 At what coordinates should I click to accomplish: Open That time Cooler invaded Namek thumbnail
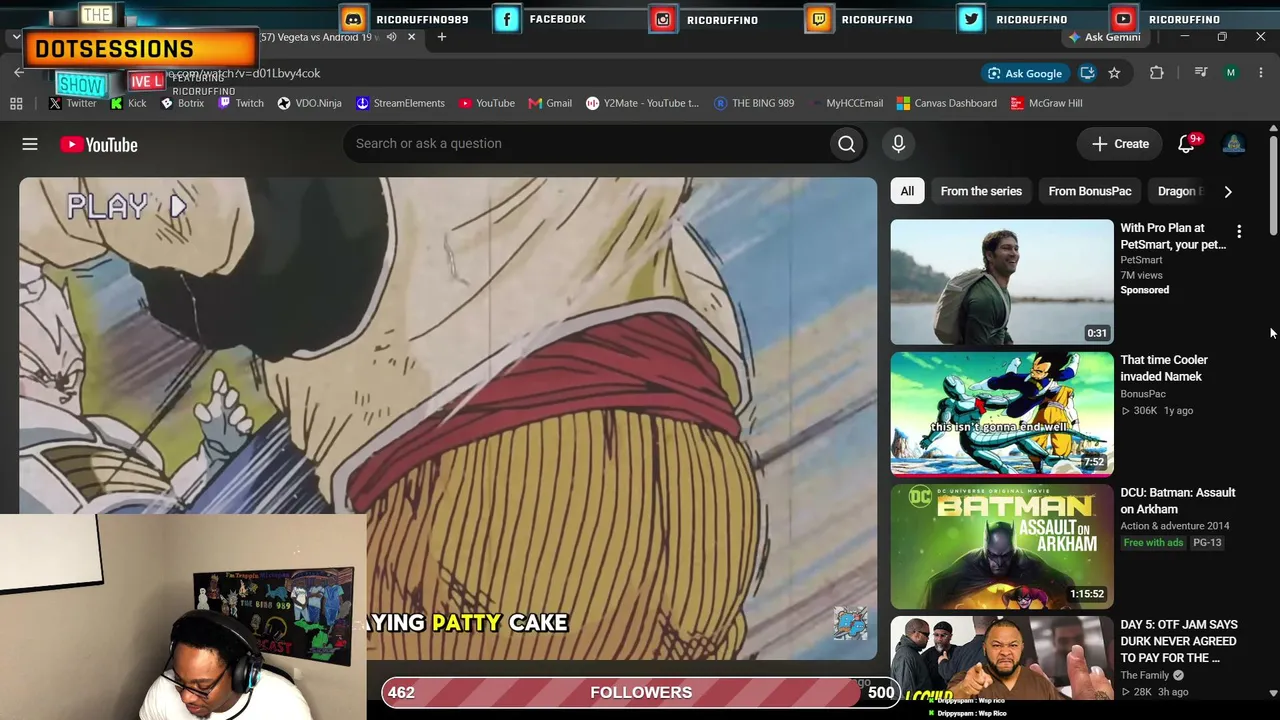1002,414
